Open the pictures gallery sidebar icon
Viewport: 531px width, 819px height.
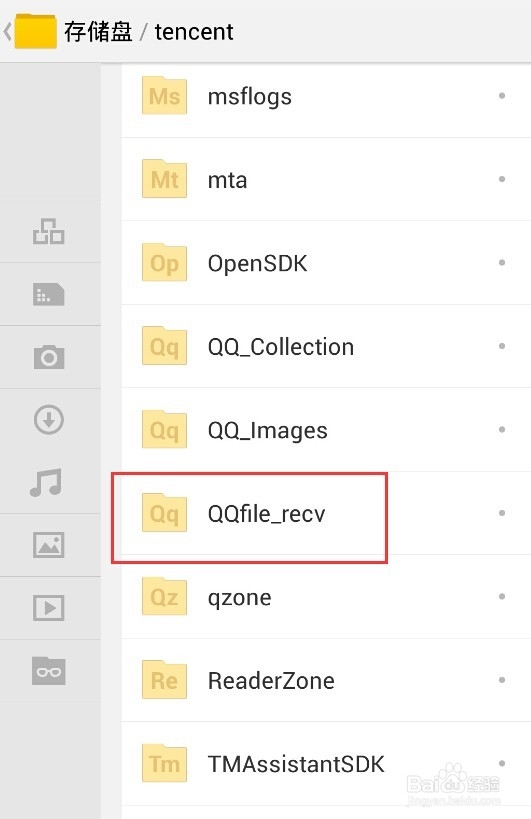pos(49,545)
